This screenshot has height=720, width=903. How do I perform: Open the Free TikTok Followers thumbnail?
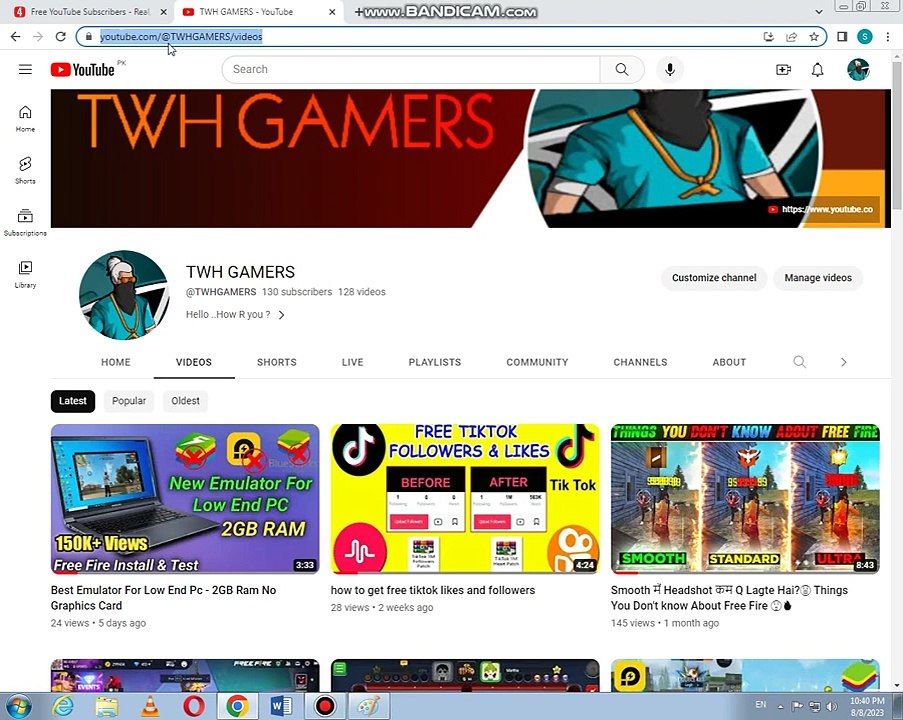tap(465, 499)
